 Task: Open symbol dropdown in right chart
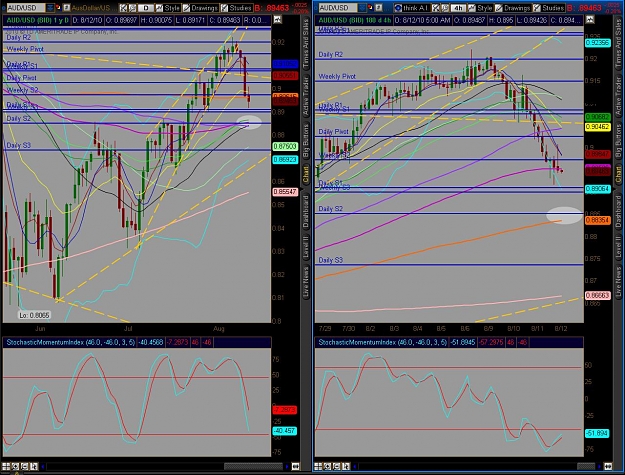point(362,8)
